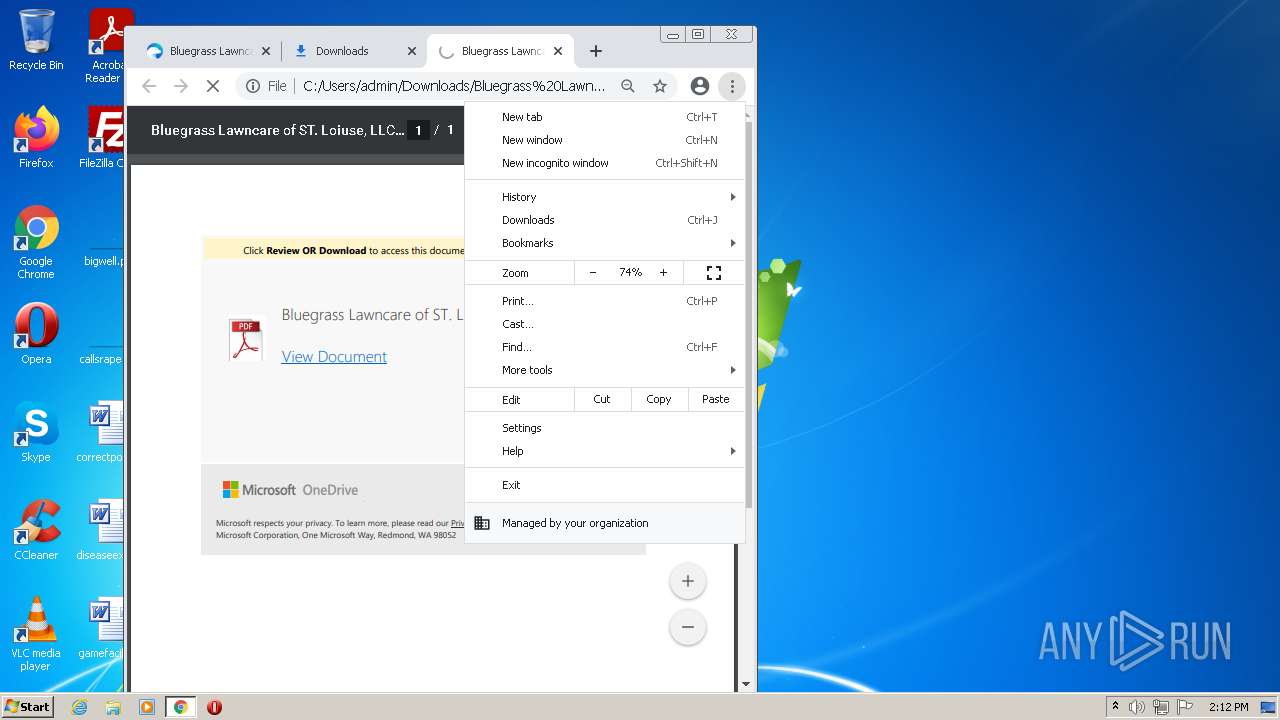Screen dimensions: 1280x720
Task: Expand the History submenu
Action: pyautogui.click(x=605, y=197)
